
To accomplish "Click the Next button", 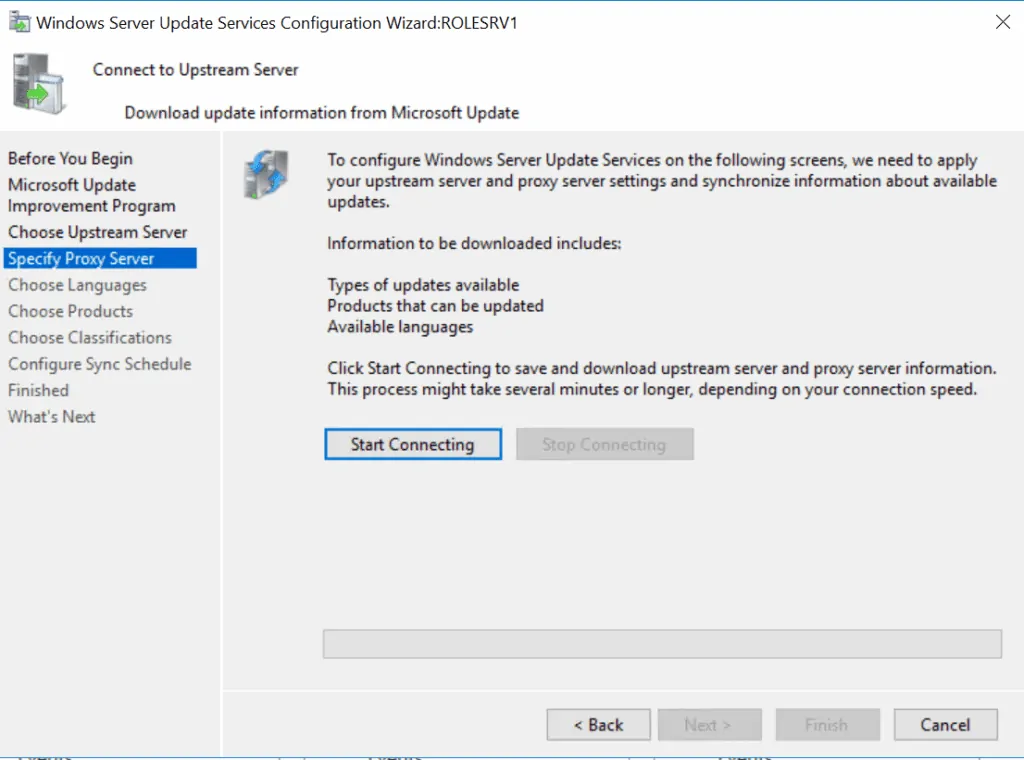I will 709,724.
